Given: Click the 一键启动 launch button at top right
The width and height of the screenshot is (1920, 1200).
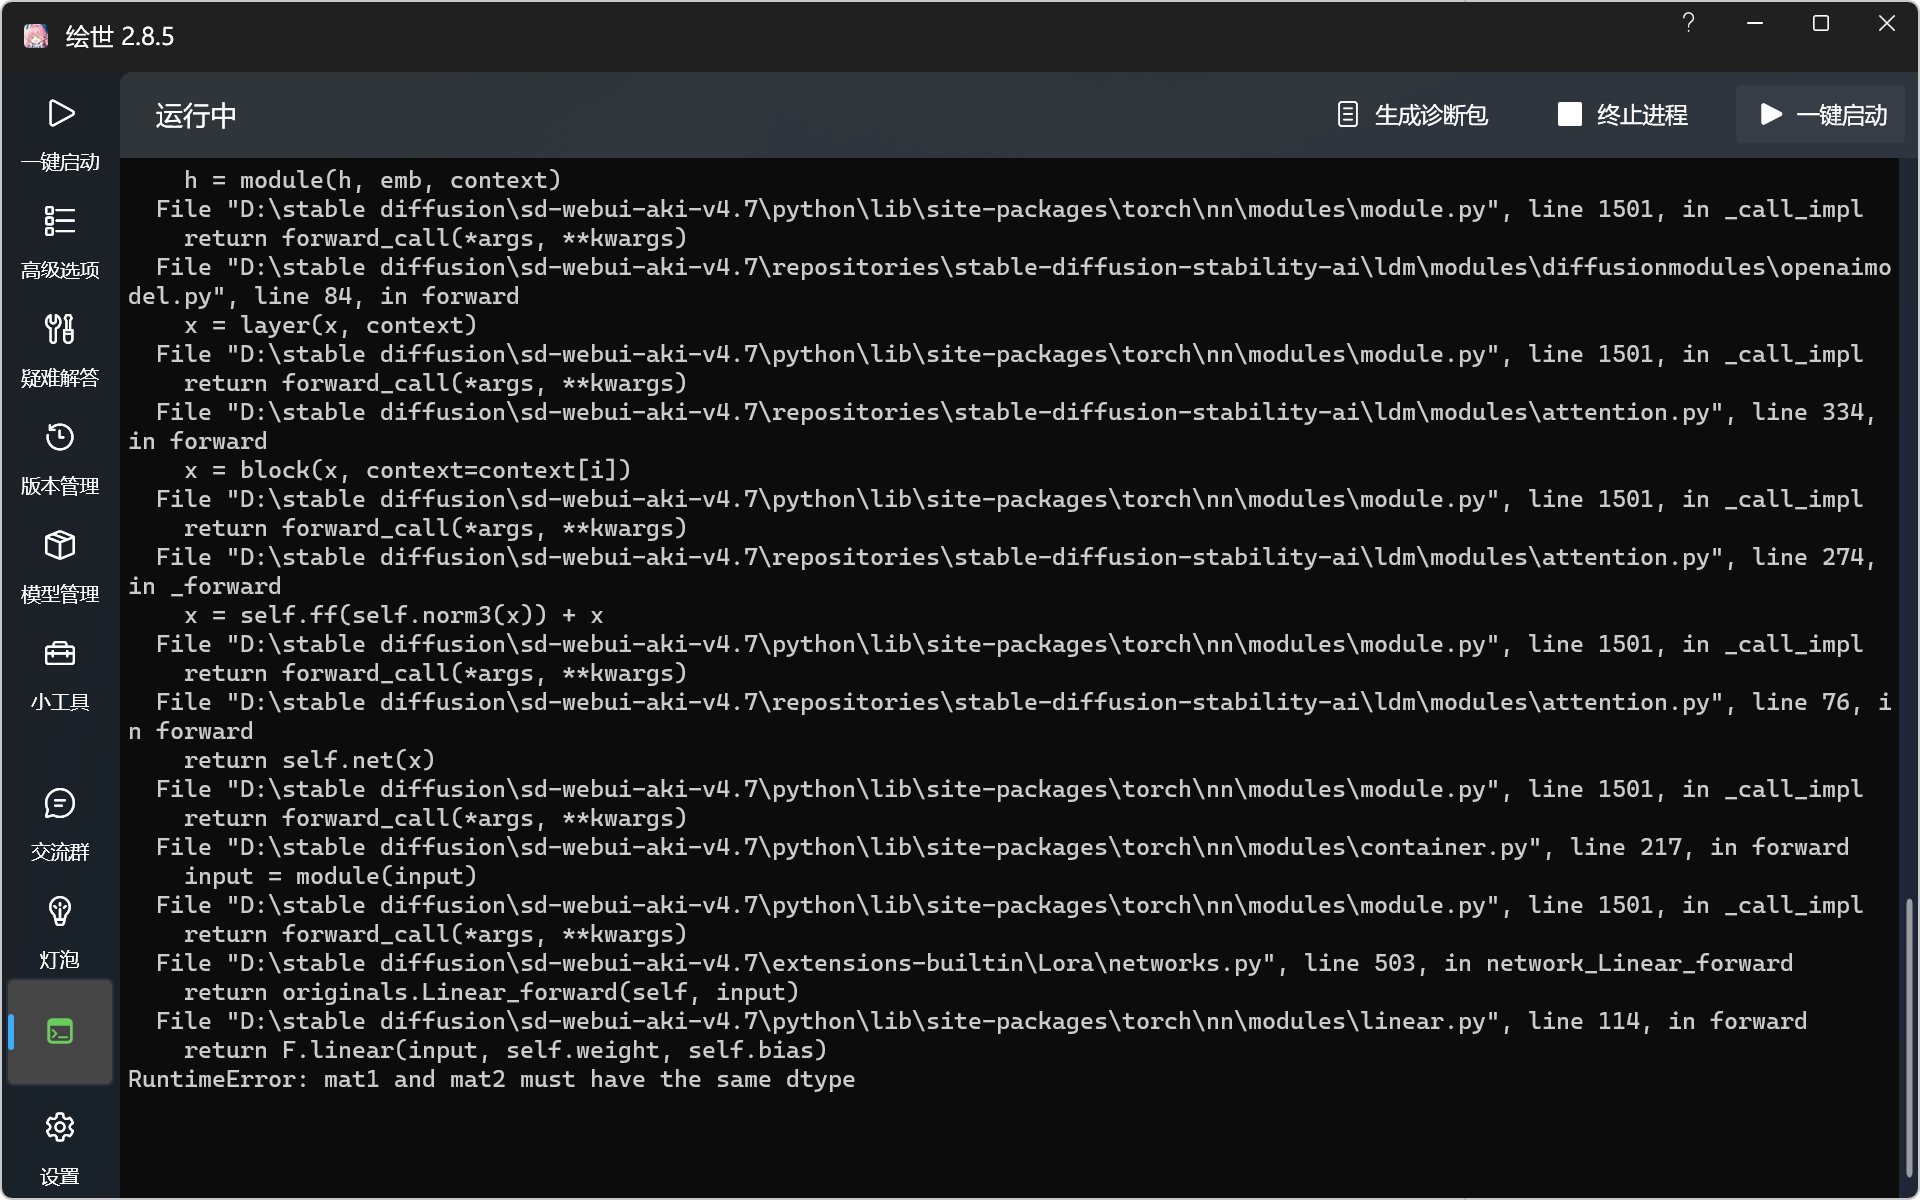Looking at the screenshot, I should point(1821,115).
